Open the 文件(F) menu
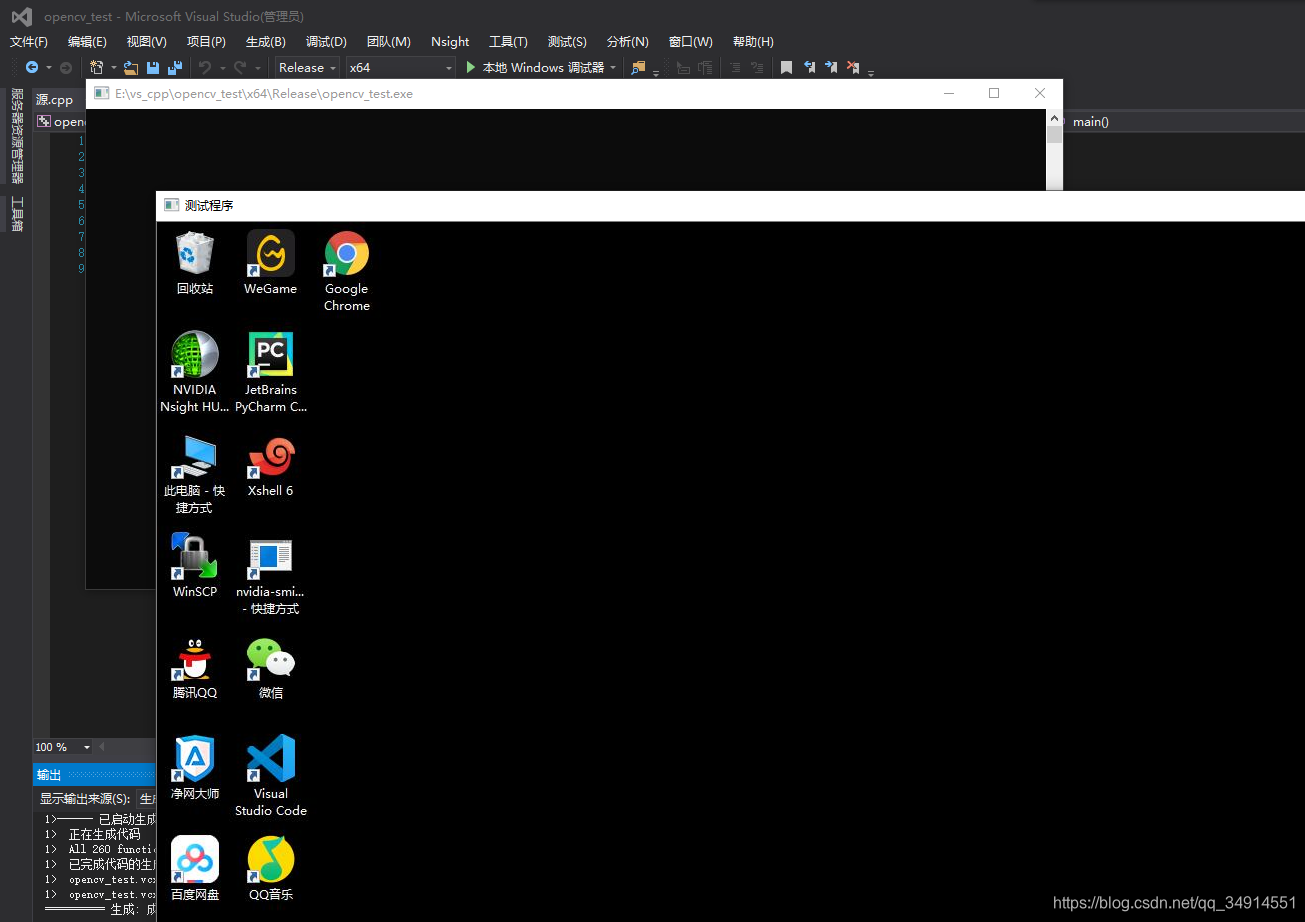 29,42
